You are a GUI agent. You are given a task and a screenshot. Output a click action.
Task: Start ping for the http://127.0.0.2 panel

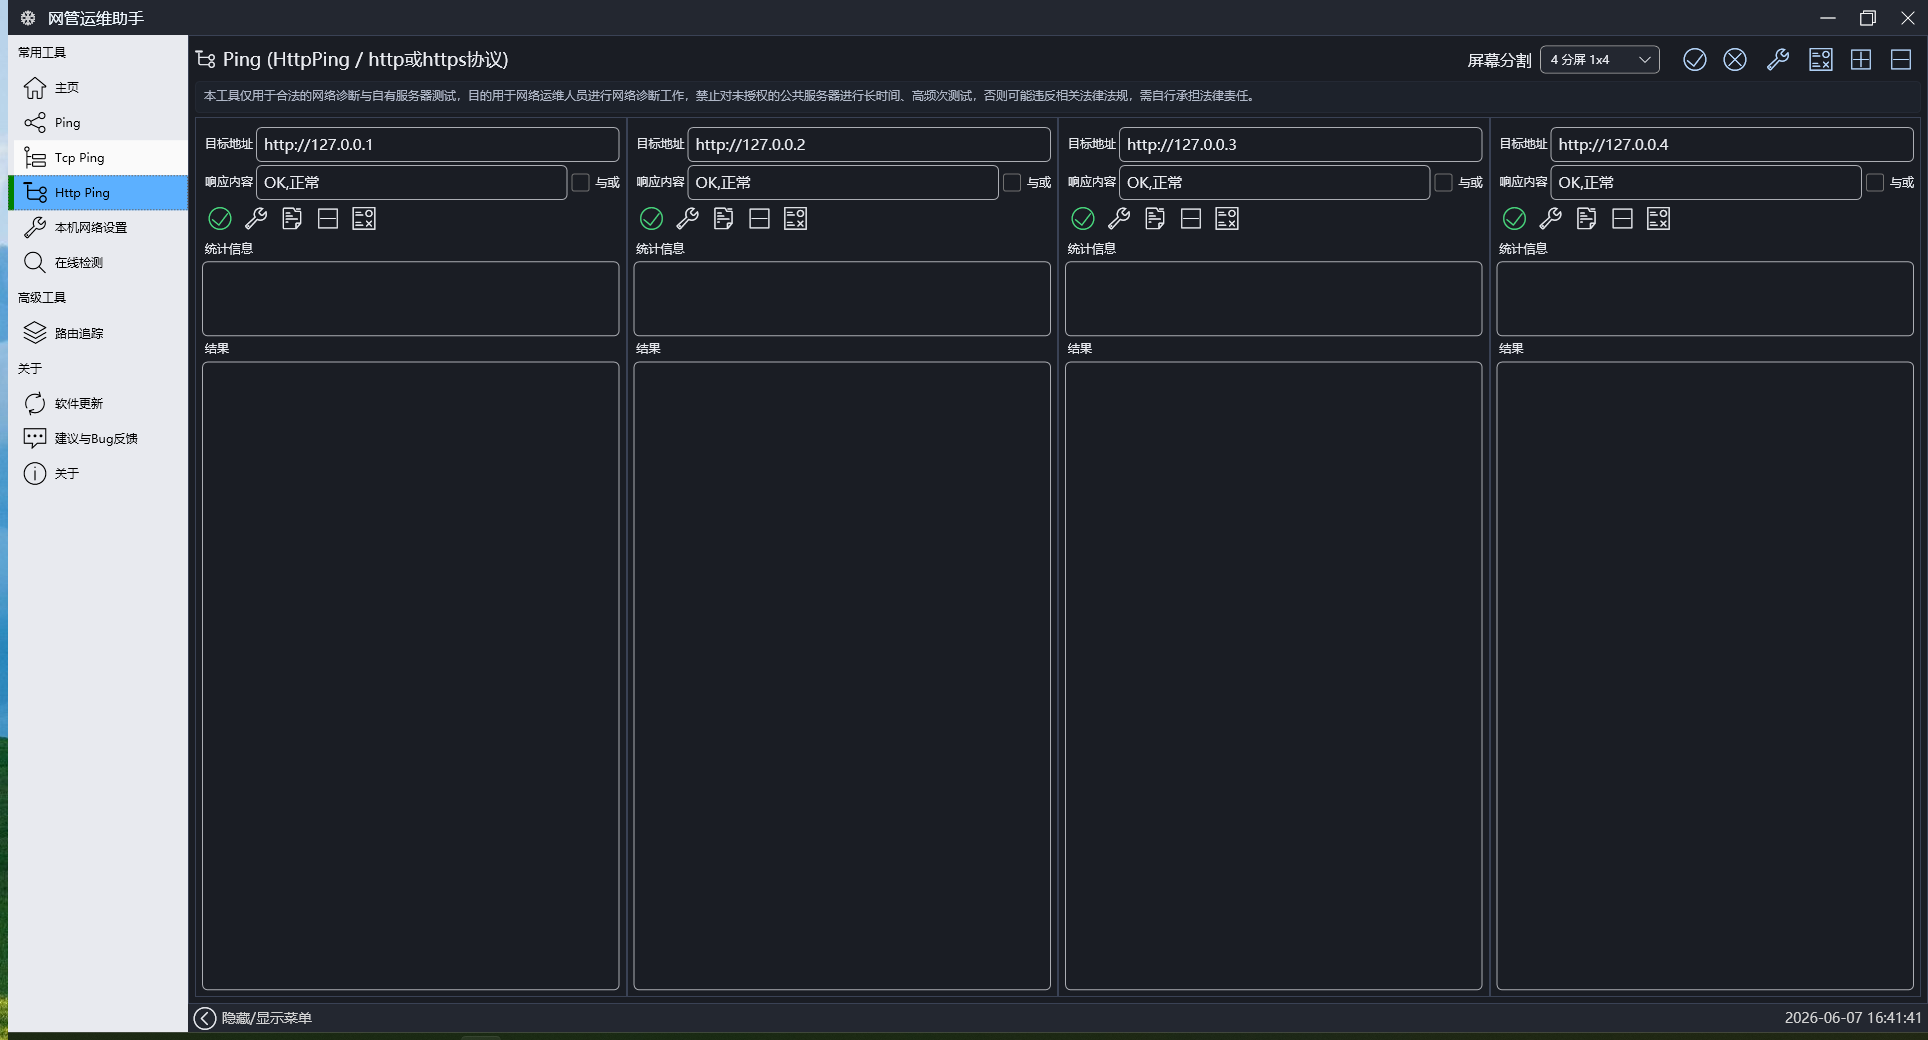651,218
